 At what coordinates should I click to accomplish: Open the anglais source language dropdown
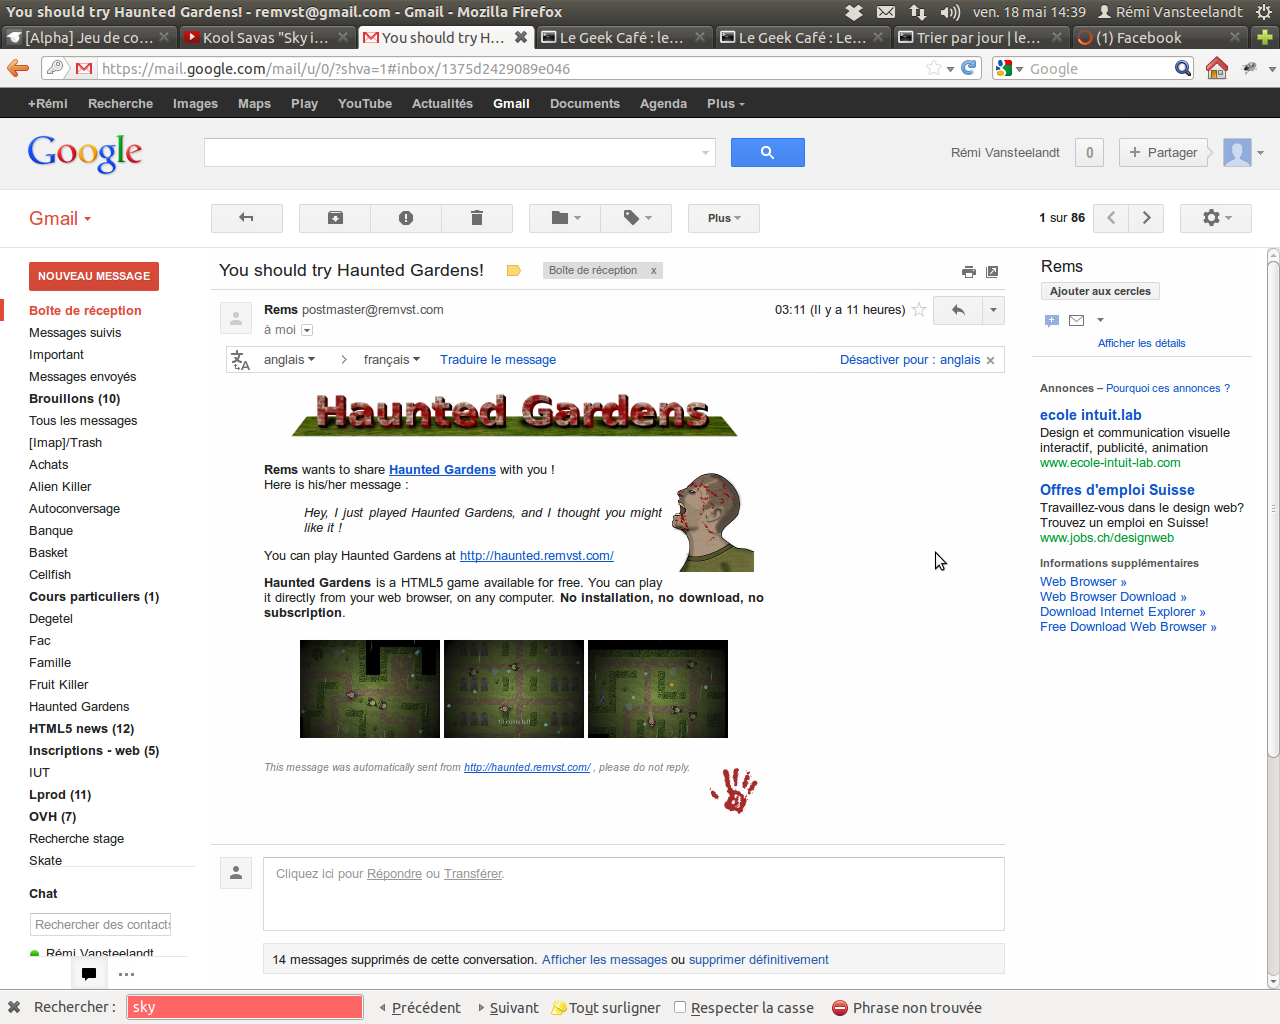click(x=289, y=360)
